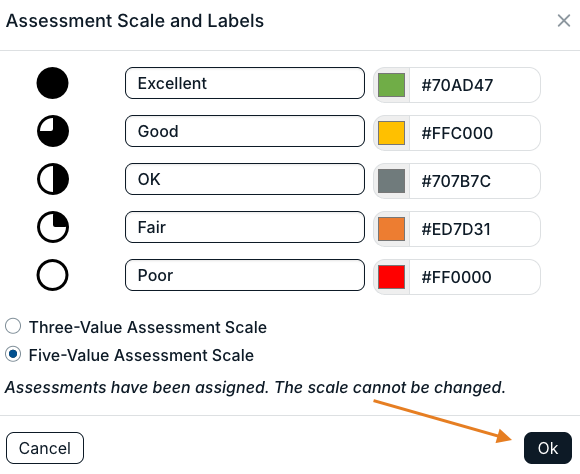
Task: Click the Good label text field
Action: click(245, 131)
